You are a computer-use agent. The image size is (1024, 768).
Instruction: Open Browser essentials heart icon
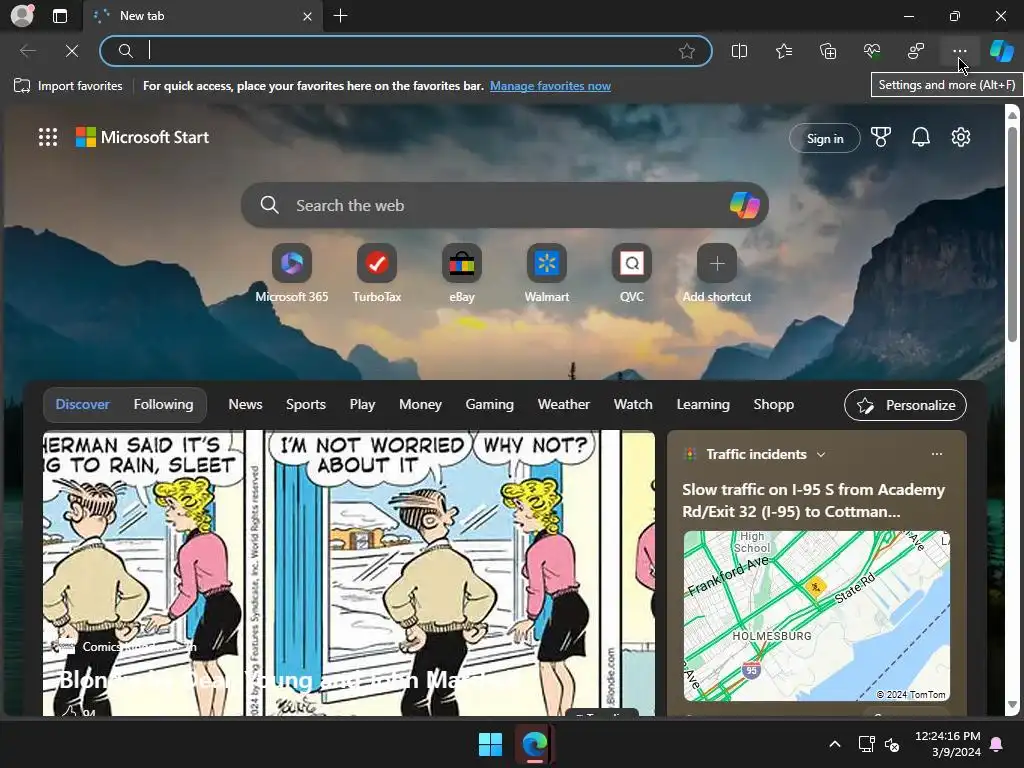click(x=872, y=51)
